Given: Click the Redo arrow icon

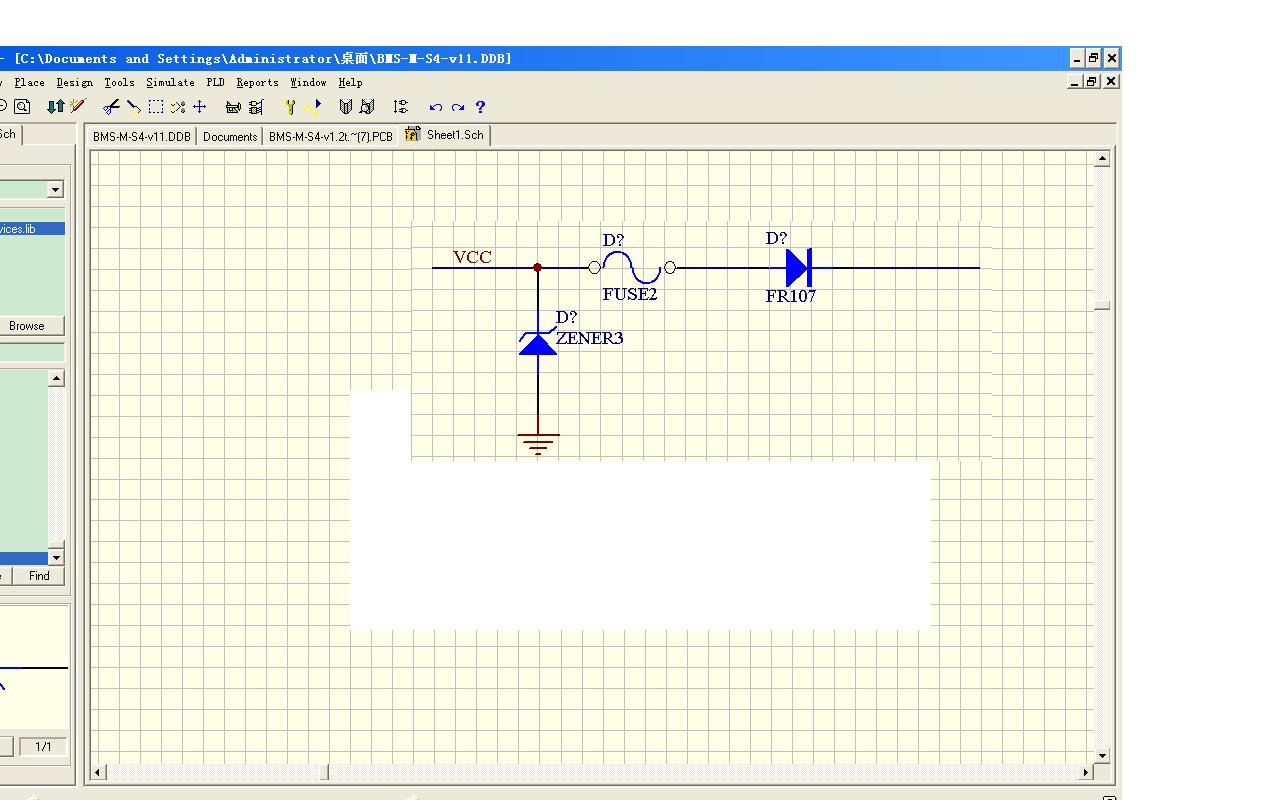Looking at the screenshot, I should (x=458, y=107).
